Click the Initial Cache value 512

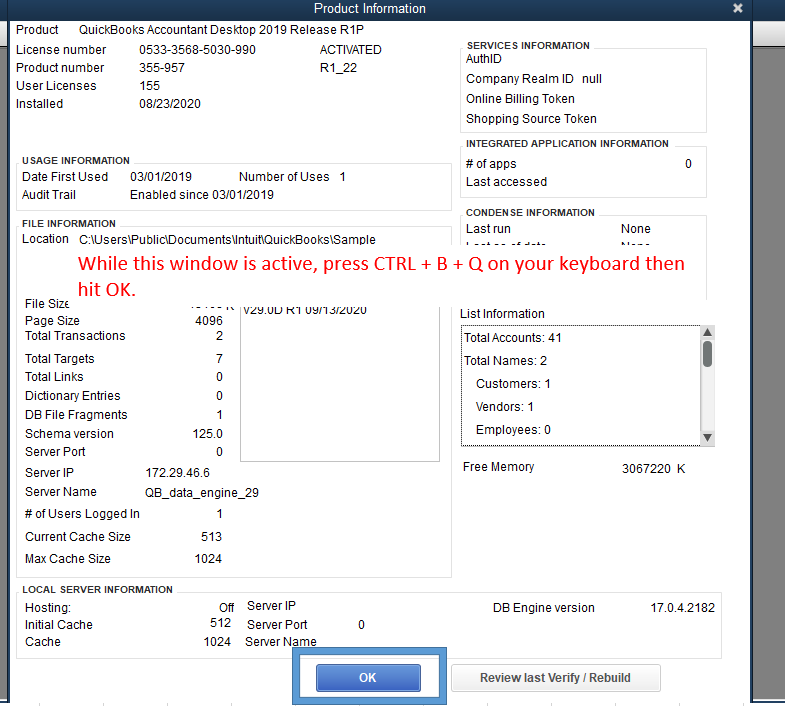220,623
